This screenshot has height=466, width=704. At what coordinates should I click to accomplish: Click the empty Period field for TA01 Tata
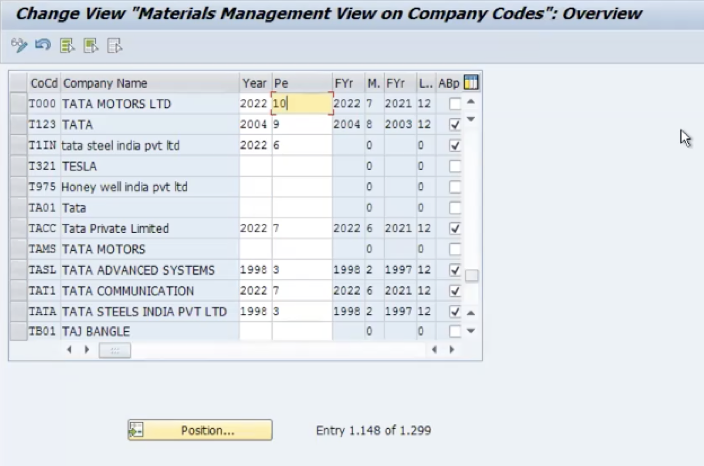click(302, 208)
